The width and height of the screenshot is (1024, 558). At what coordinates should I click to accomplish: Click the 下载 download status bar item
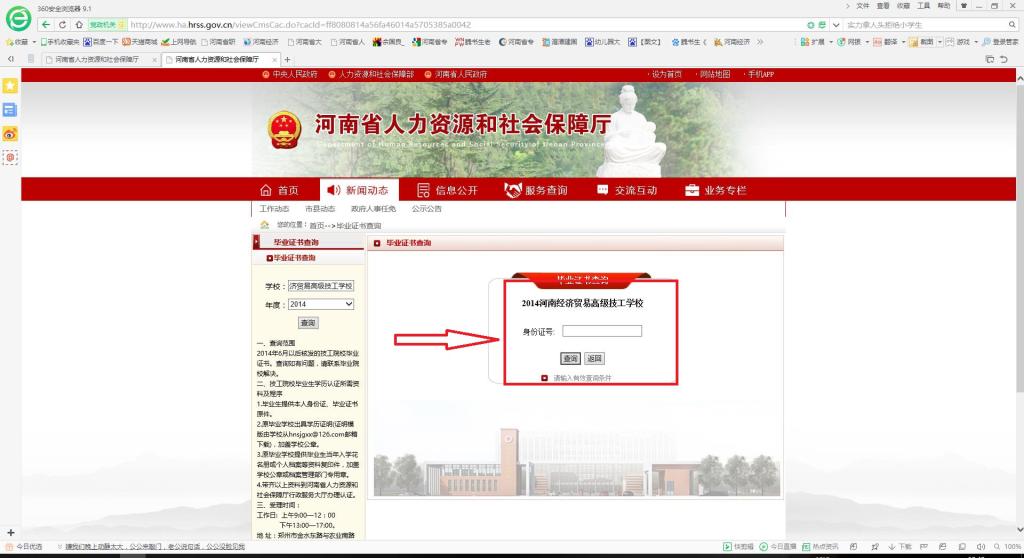pos(900,546)
